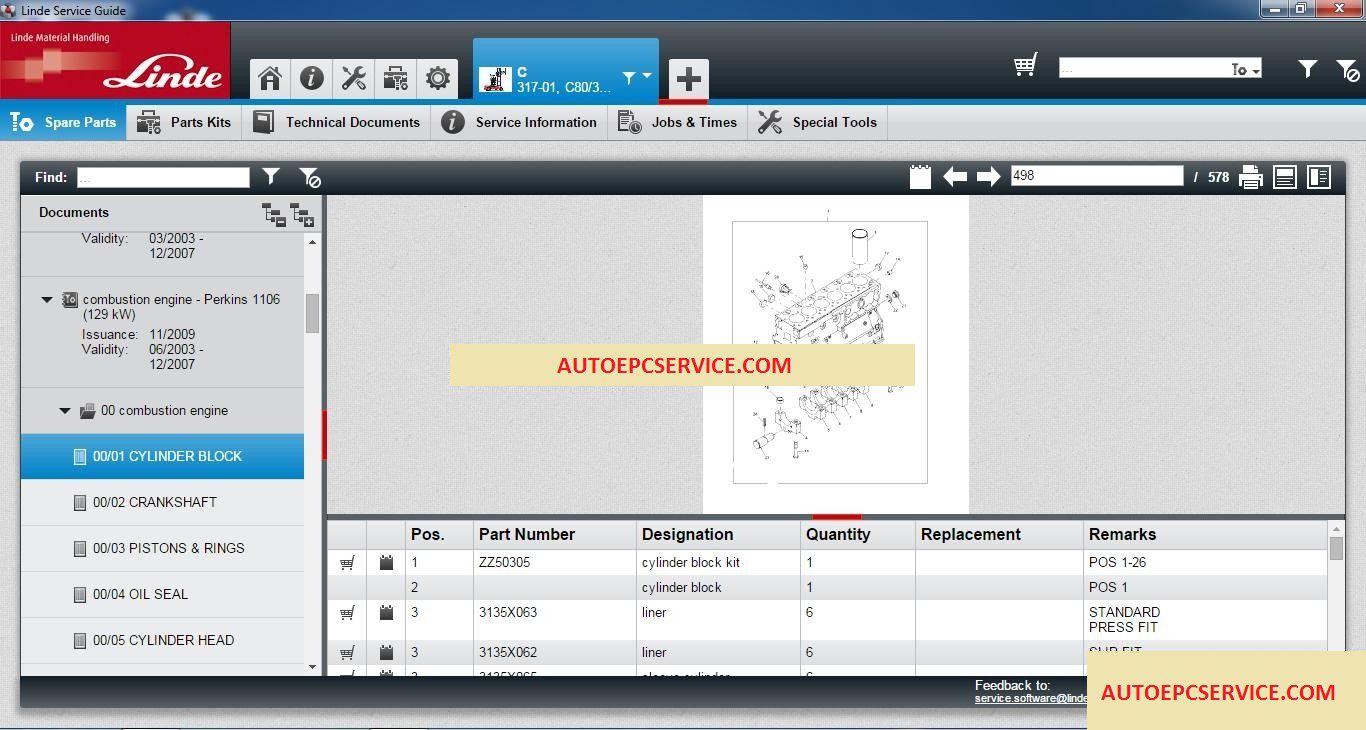This screenshot has height=730, width=1366.
Task: Toggle the side-by-side page layout view
Action: (x=1318, y=176)
